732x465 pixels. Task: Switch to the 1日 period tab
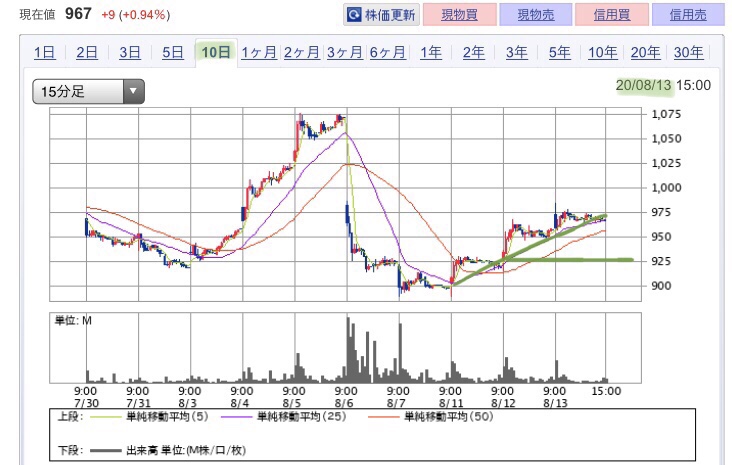(x=44, y=53)
